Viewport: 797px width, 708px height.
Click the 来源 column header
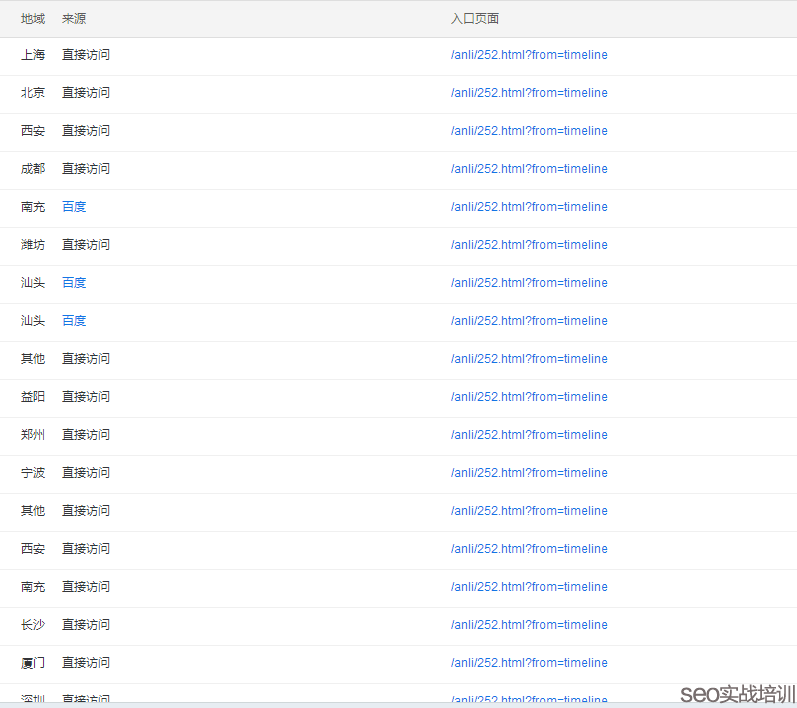coord(74,19)
